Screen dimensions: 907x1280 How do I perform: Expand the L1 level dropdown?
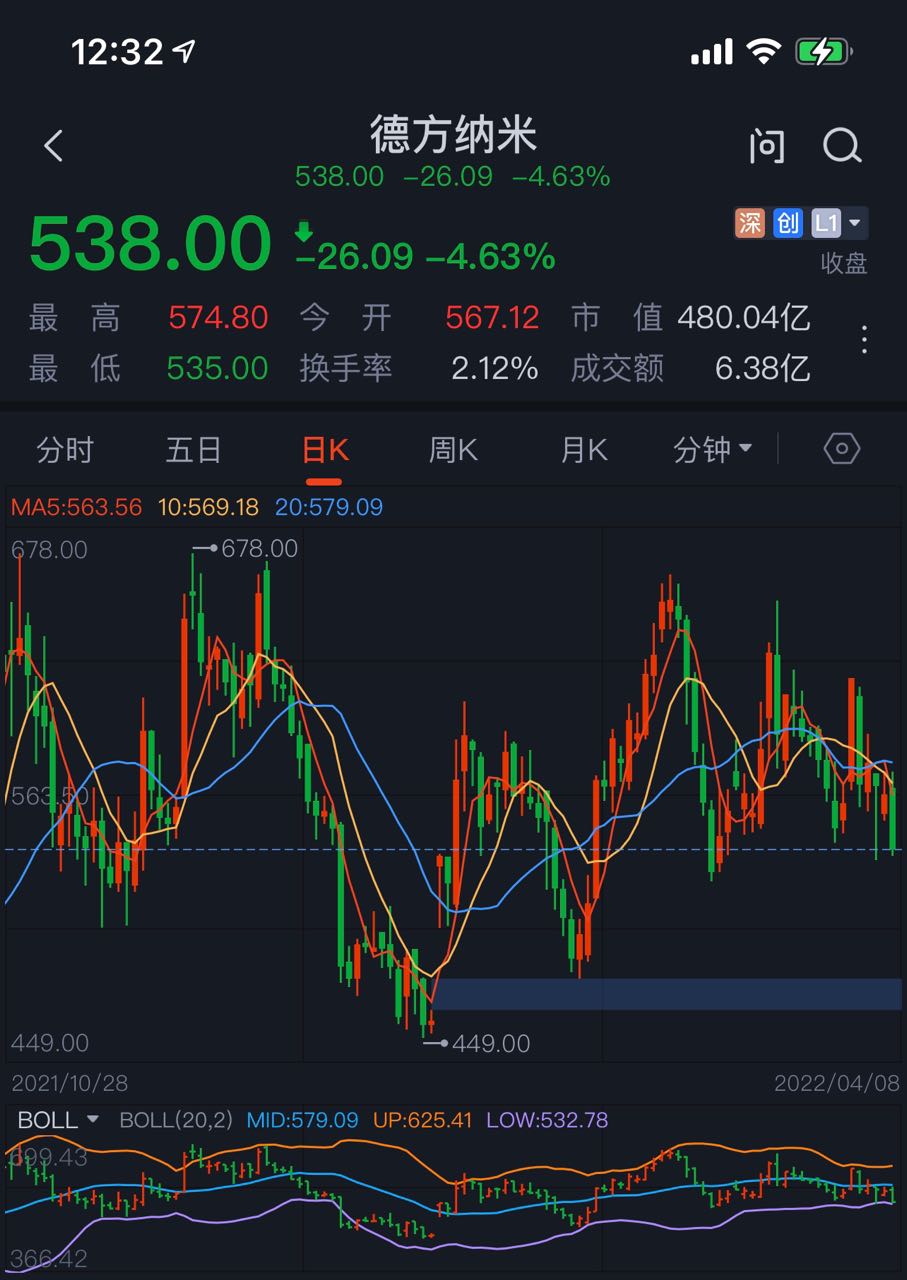[837, 223]
